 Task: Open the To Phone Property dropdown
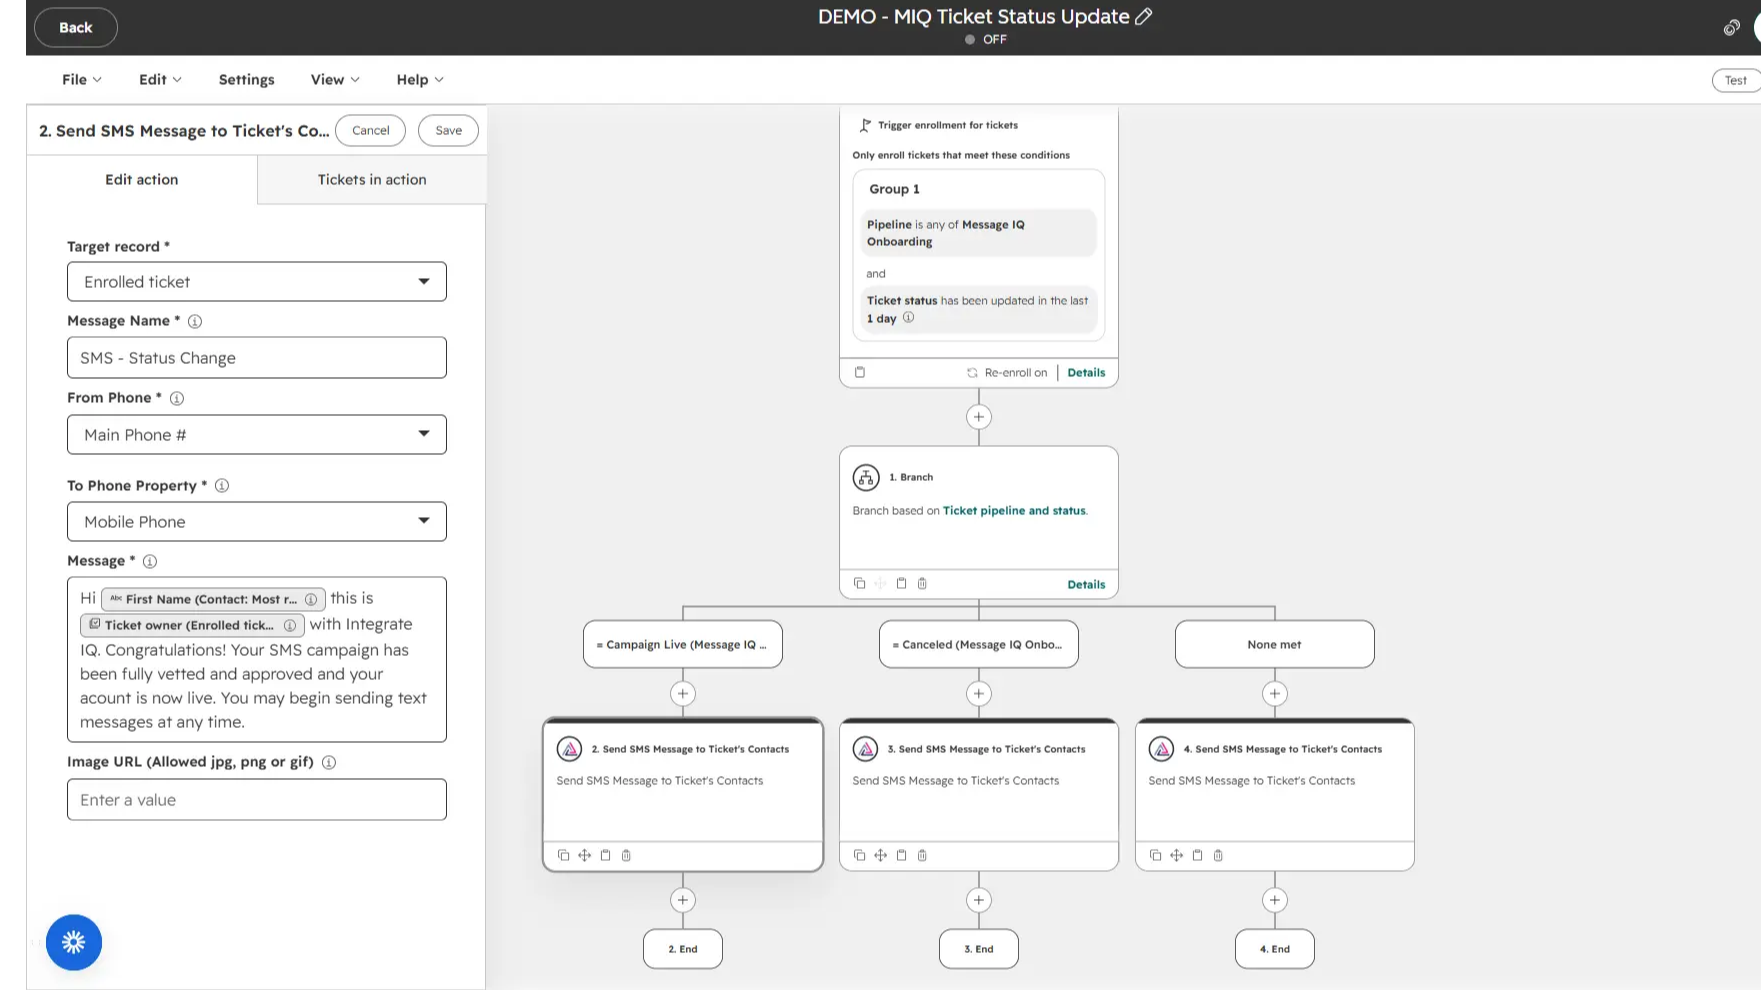coord(257,522)
